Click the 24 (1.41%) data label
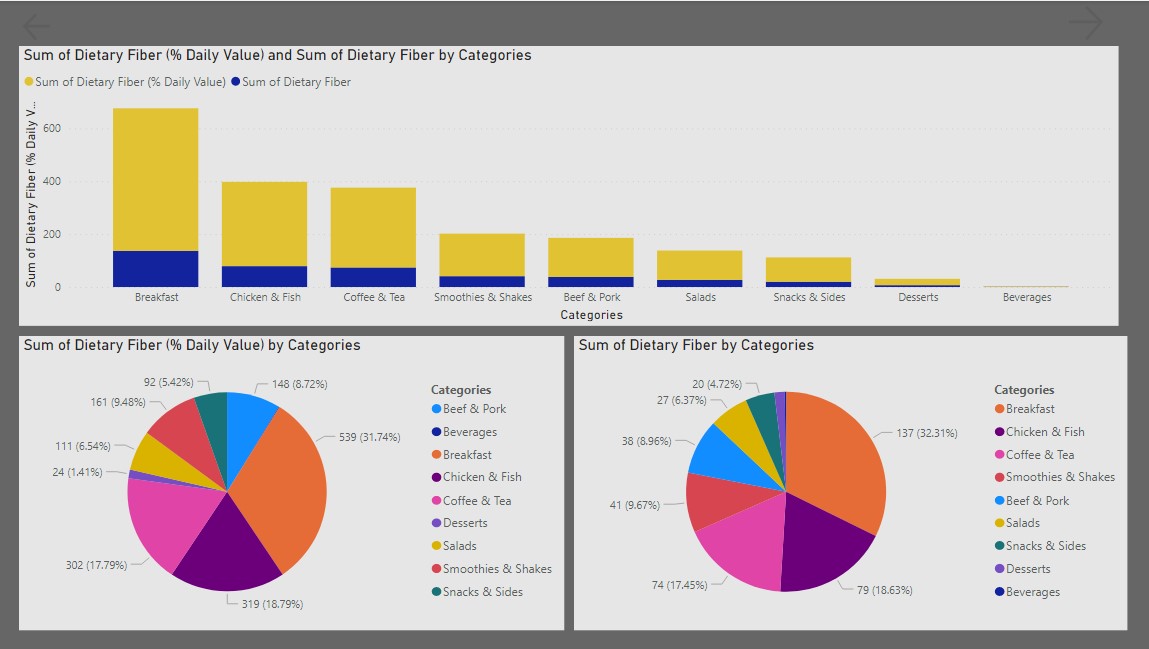Image resolution: width=1149 pixels, height=649 pixels. click(77, 472)
